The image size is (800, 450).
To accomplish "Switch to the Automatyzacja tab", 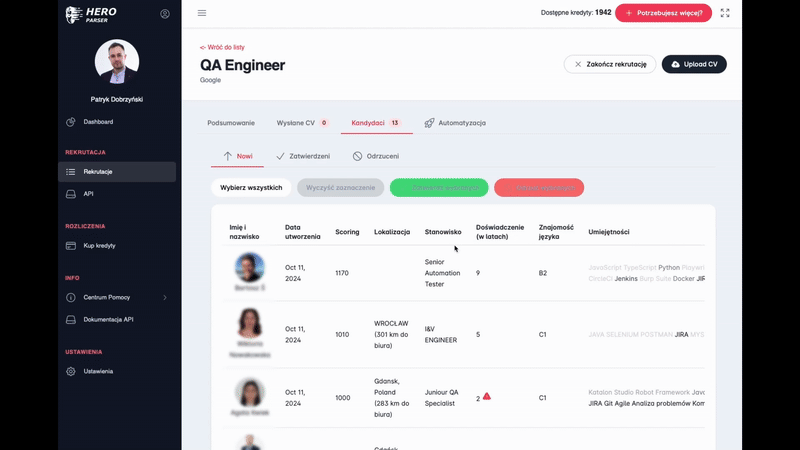I will click(455, 123).
